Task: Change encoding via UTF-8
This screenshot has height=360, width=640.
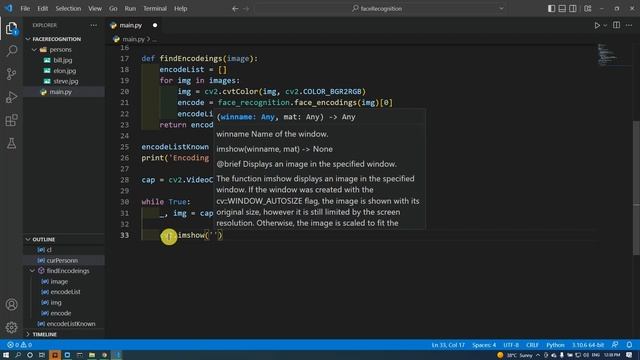Action: [511, 345]
